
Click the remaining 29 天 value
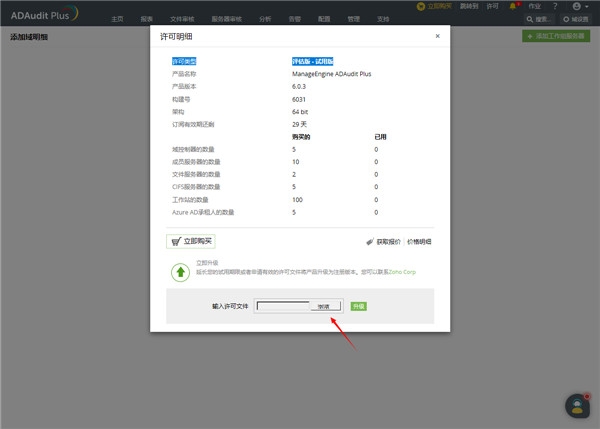click(x=300, y=124)
